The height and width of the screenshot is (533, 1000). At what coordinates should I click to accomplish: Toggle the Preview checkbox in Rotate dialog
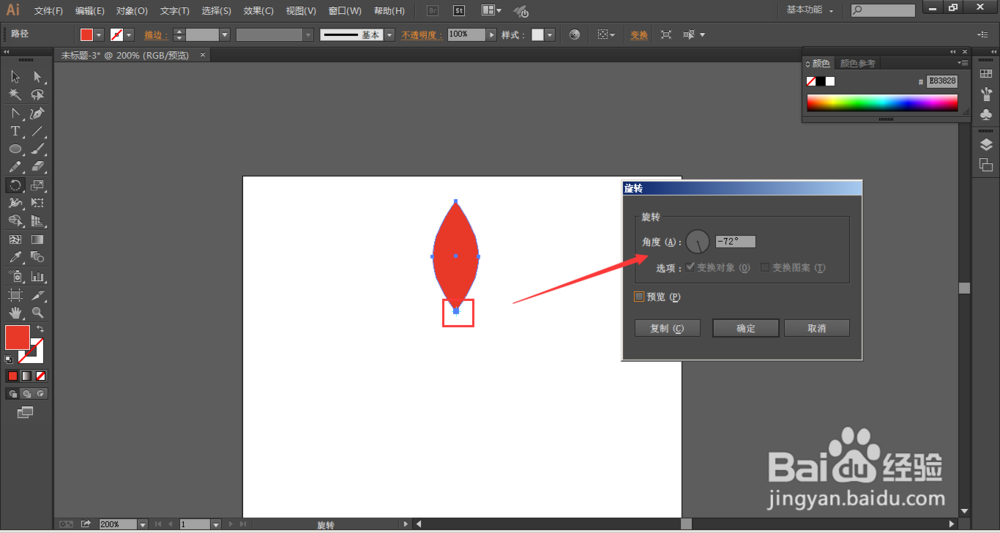point(639,296)
